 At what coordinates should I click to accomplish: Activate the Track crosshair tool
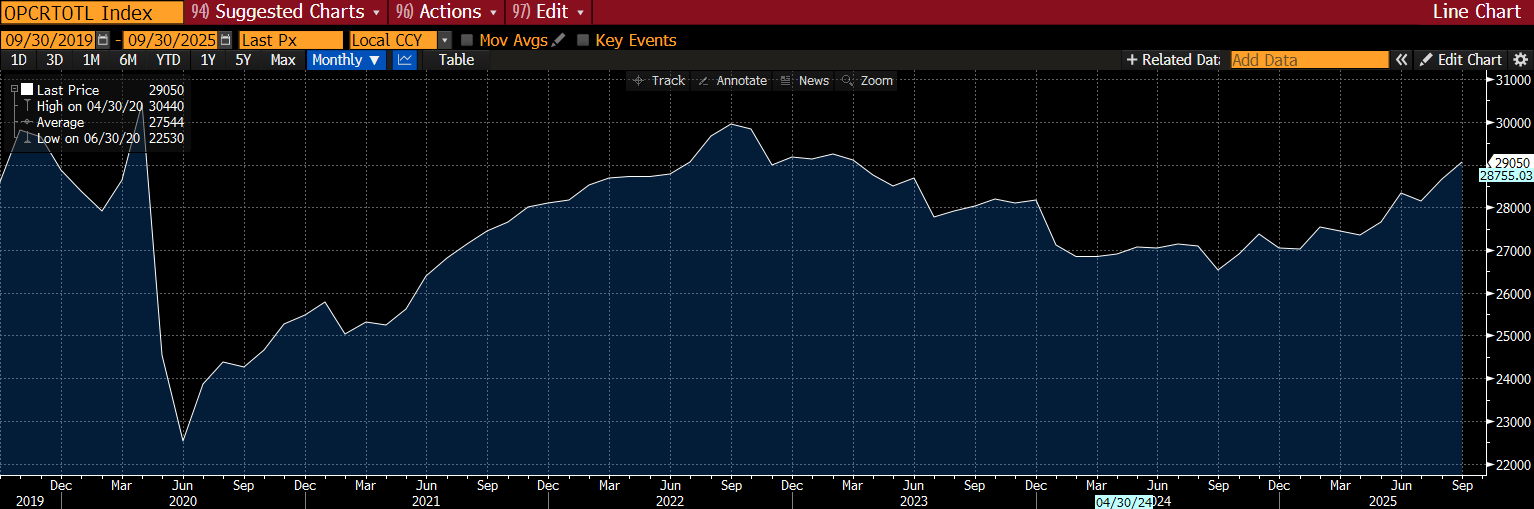tap(659, 81)
